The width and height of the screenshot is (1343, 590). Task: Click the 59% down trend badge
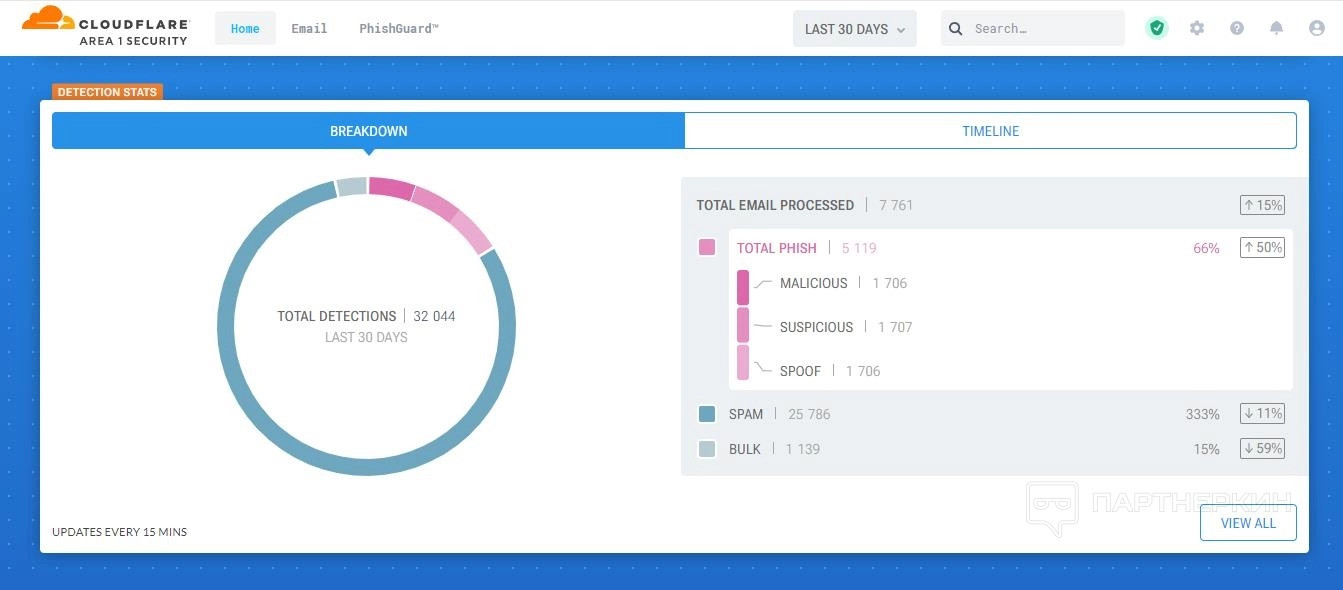click(x=1262, y=448)
